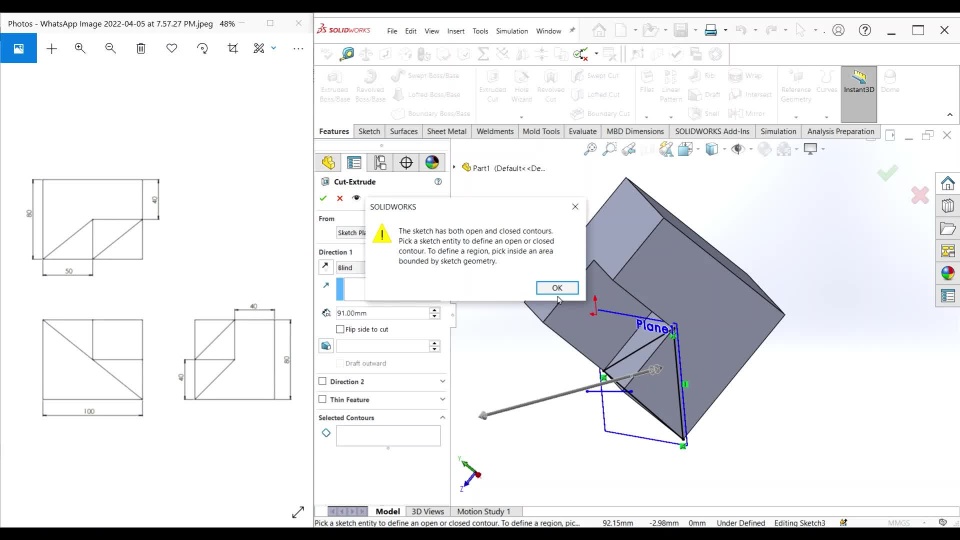The width and height of the screenshot is (960, 540).
Task: Cancel with red corner X in viewport
Action: pyautogui.click(x=920, y=195)
